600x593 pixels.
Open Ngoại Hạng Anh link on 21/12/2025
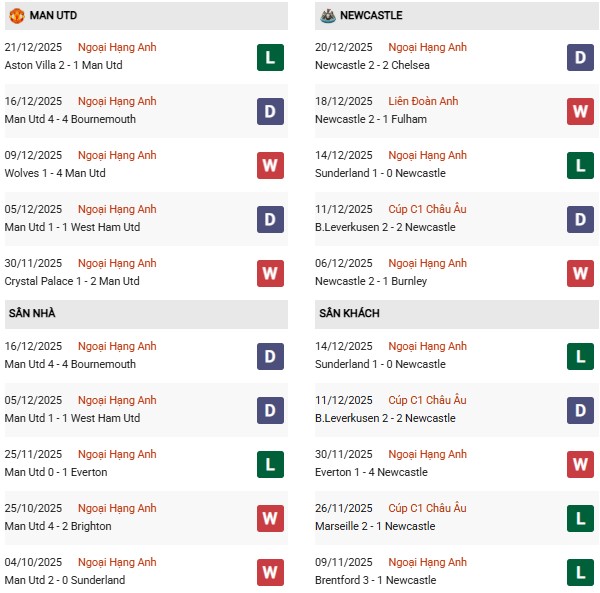click(x=118, y=47)
